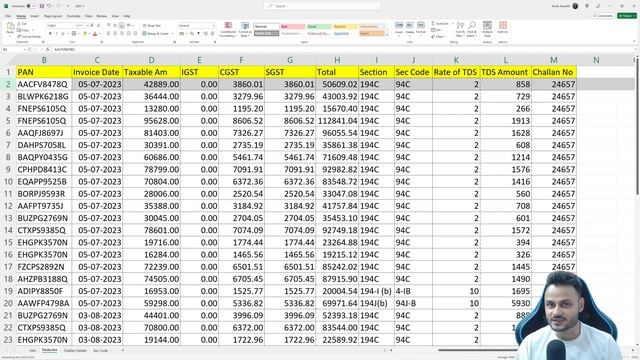640x360 pixels.
Task: Apply the Normal cell style
Action: tap(266, 27)
